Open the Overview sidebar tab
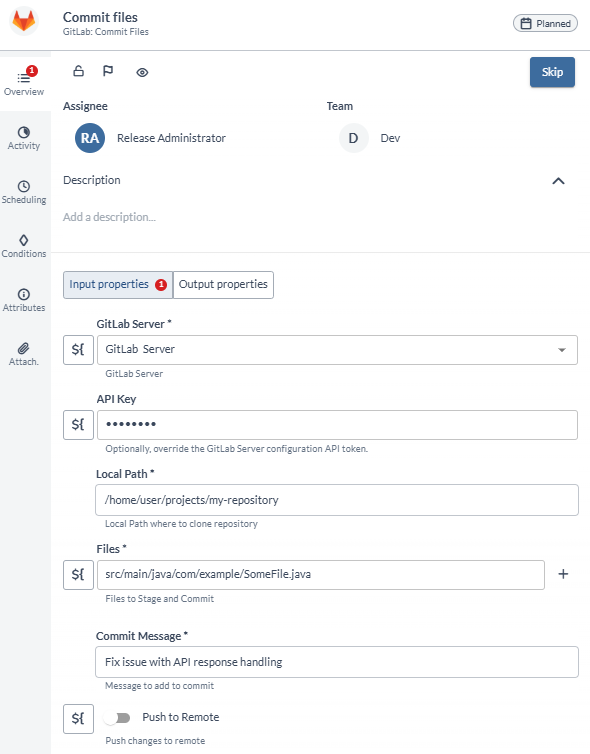The height and width of the screenshot is (754, 590). point(24,84)
